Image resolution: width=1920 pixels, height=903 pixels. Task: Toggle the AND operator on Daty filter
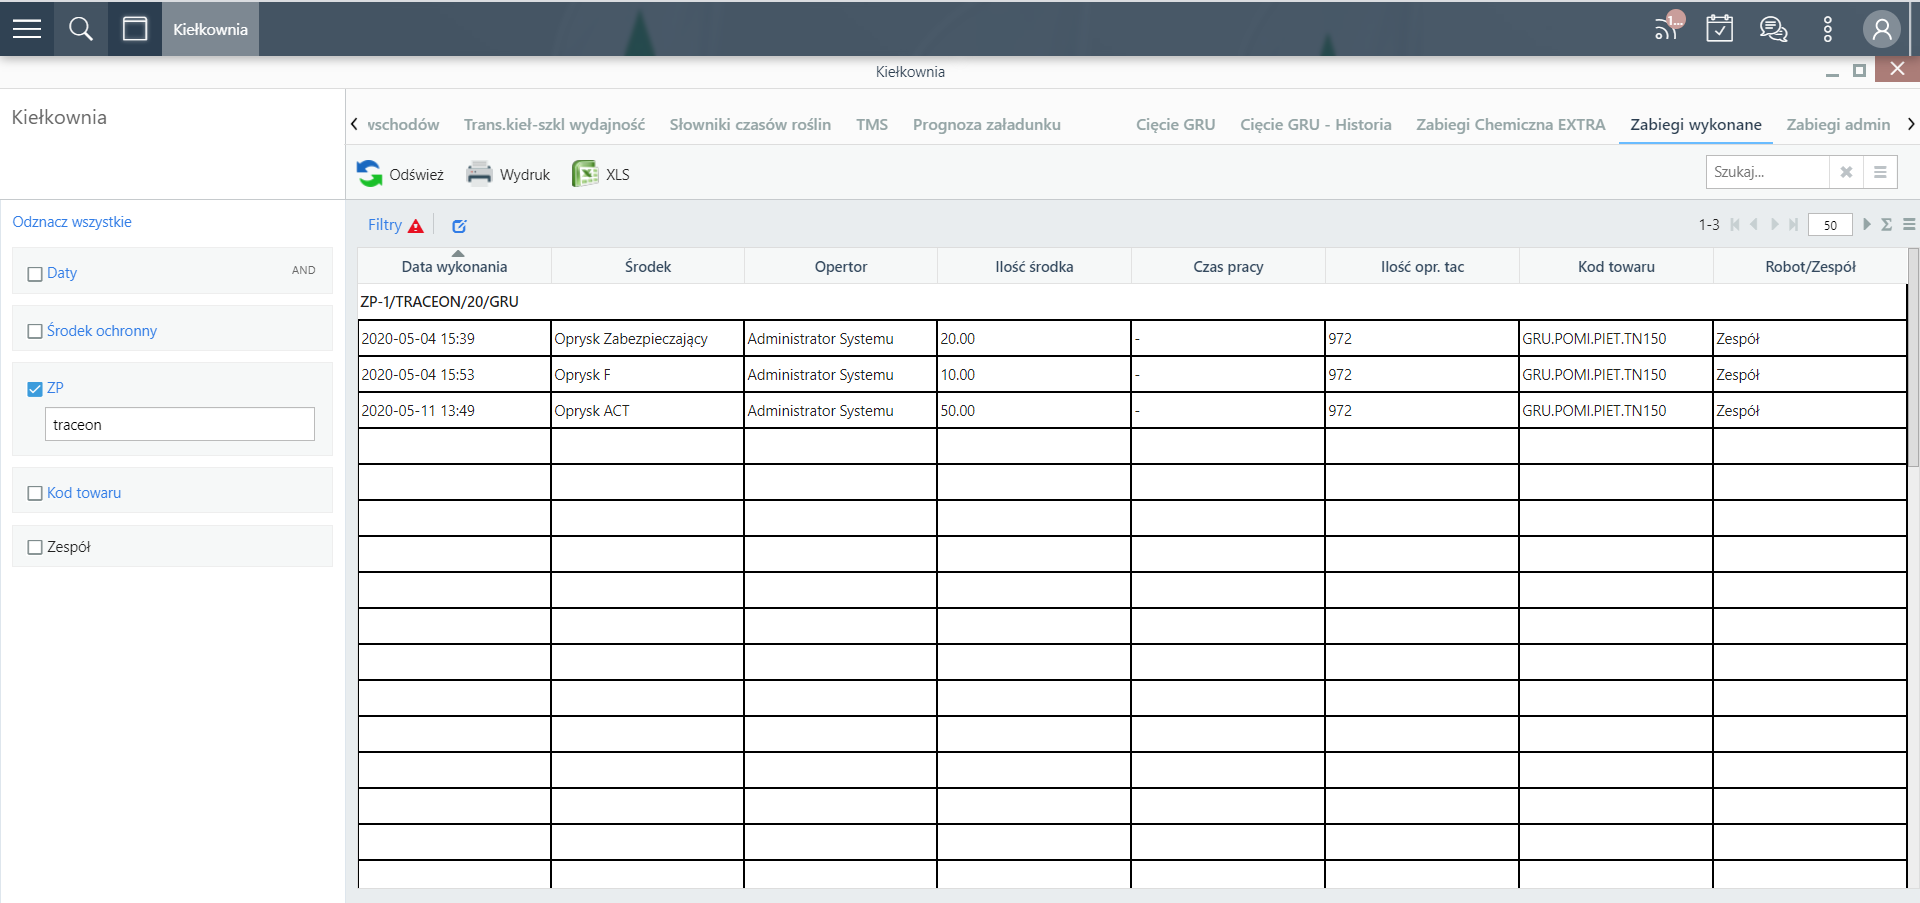(x=304, y=270)
